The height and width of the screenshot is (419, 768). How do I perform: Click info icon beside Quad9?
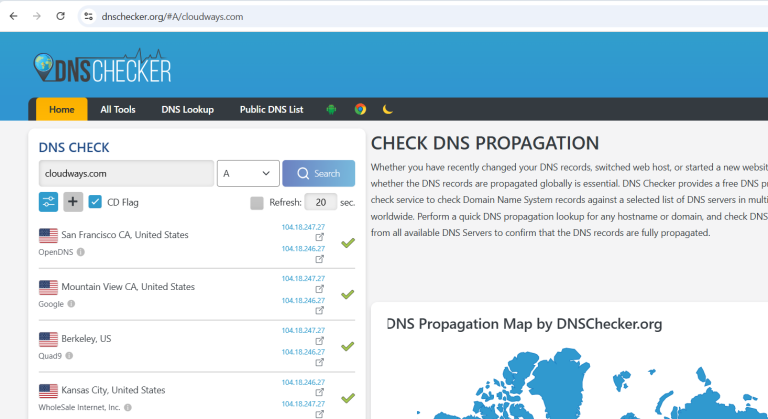click(x=69, y=356)
